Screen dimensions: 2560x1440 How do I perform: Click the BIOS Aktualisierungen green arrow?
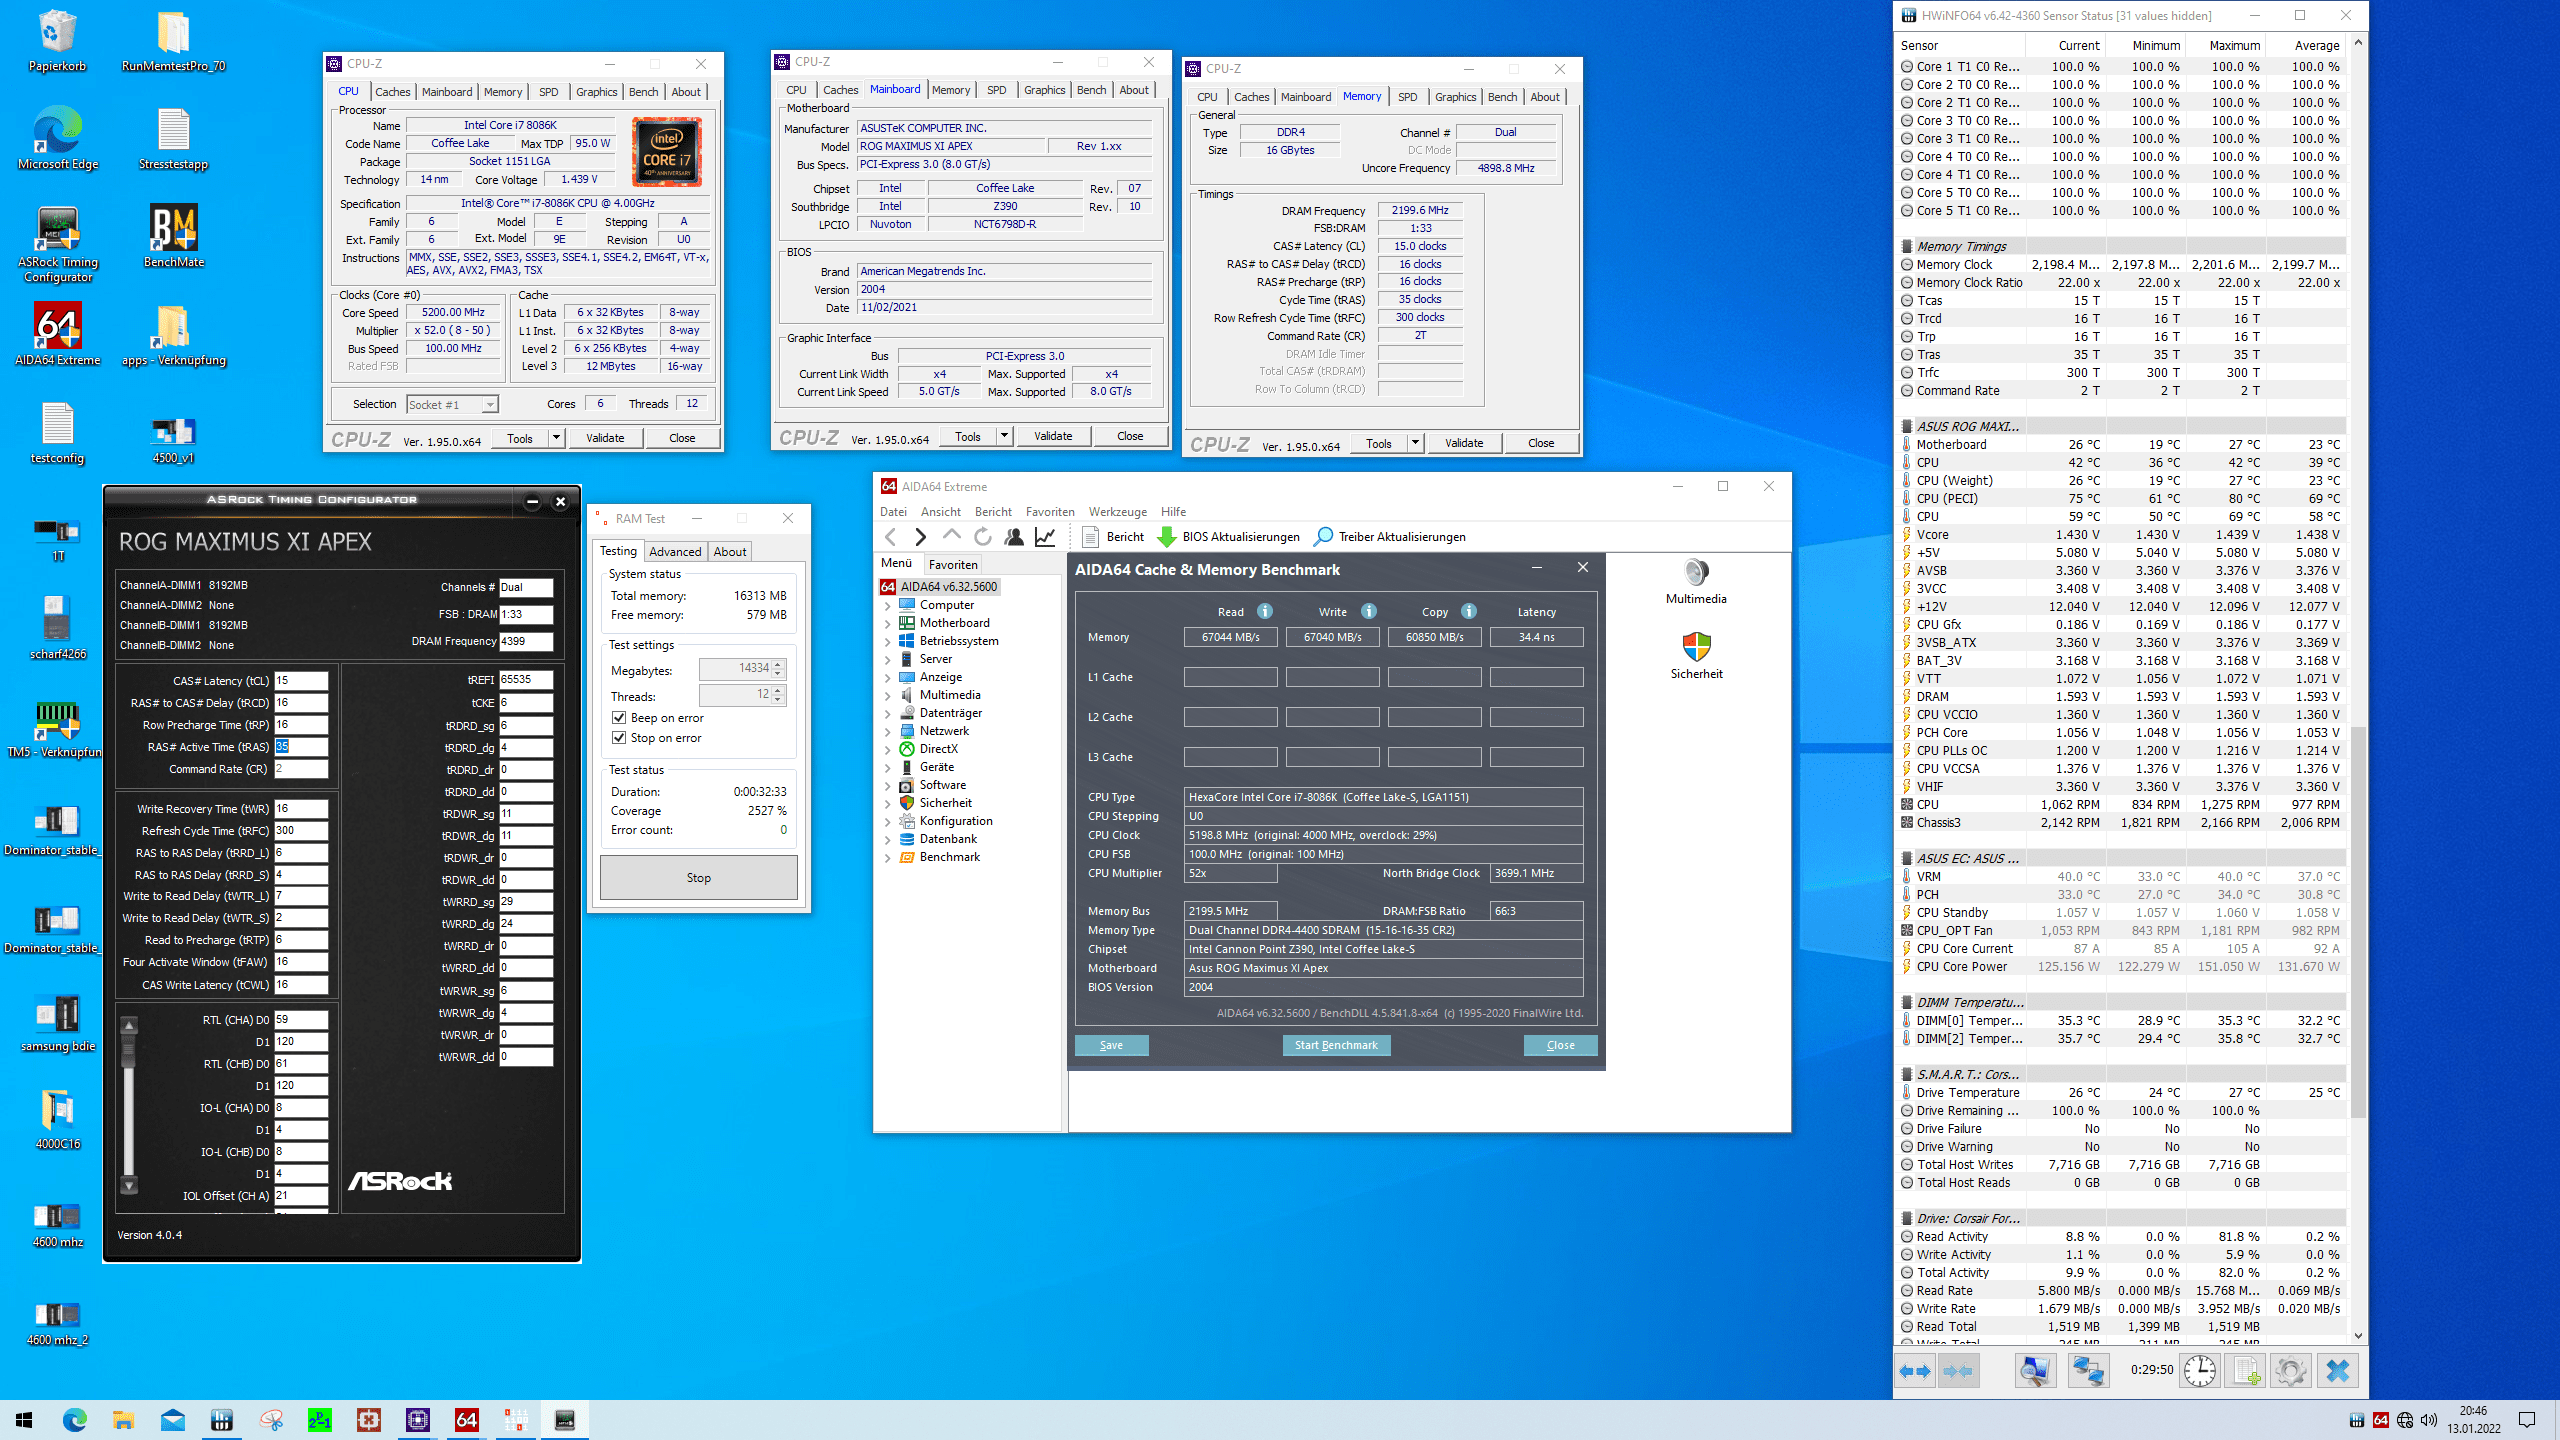click(x=1166, y=537)
